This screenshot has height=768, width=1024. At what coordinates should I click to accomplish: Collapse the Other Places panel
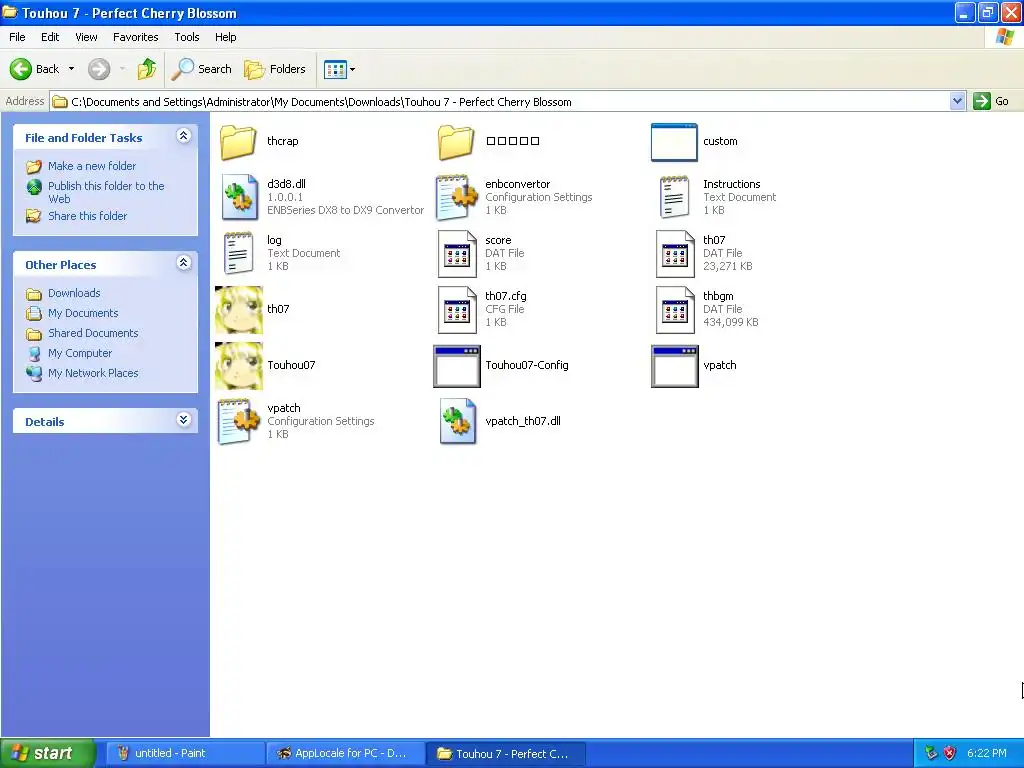coord(184,263)
